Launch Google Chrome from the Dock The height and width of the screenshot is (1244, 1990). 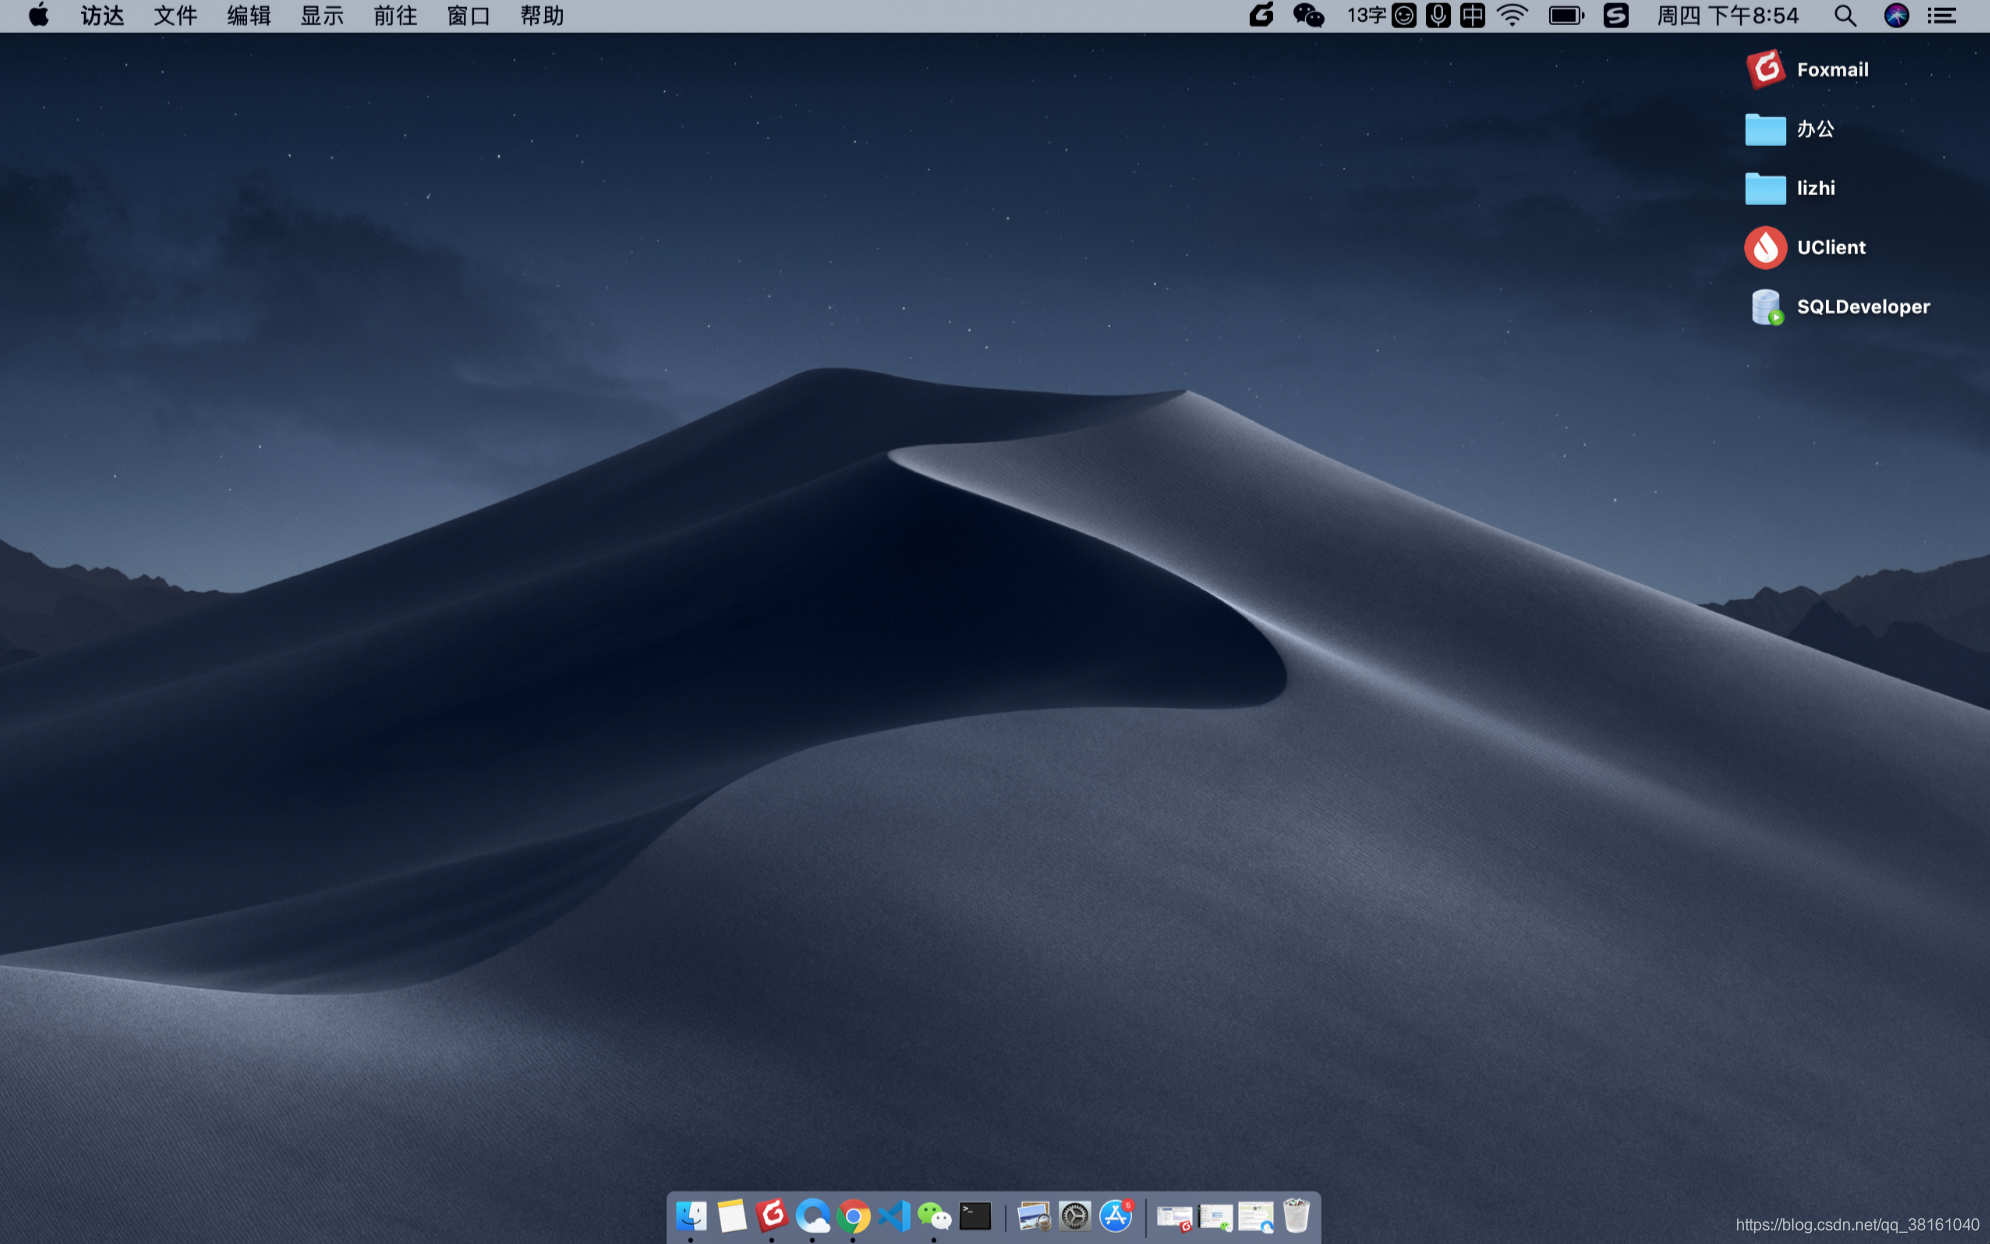(853, 1216)
